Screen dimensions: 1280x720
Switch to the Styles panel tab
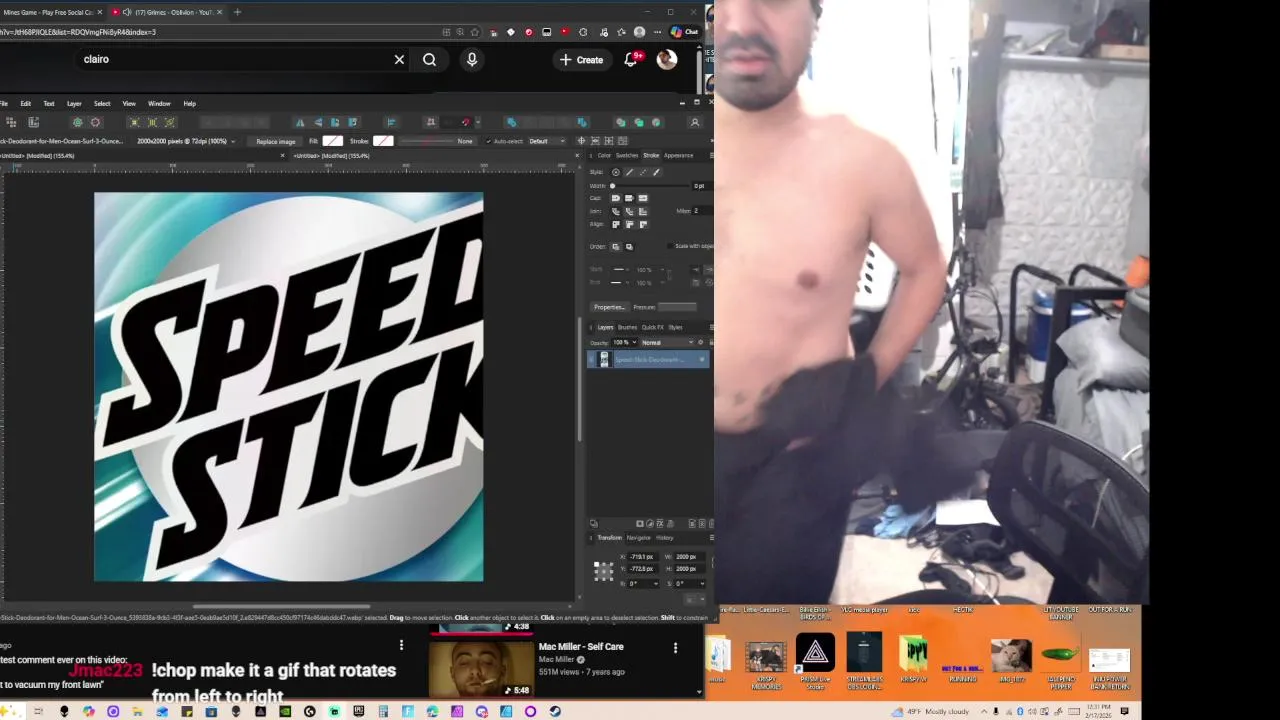tap(675, 327)
